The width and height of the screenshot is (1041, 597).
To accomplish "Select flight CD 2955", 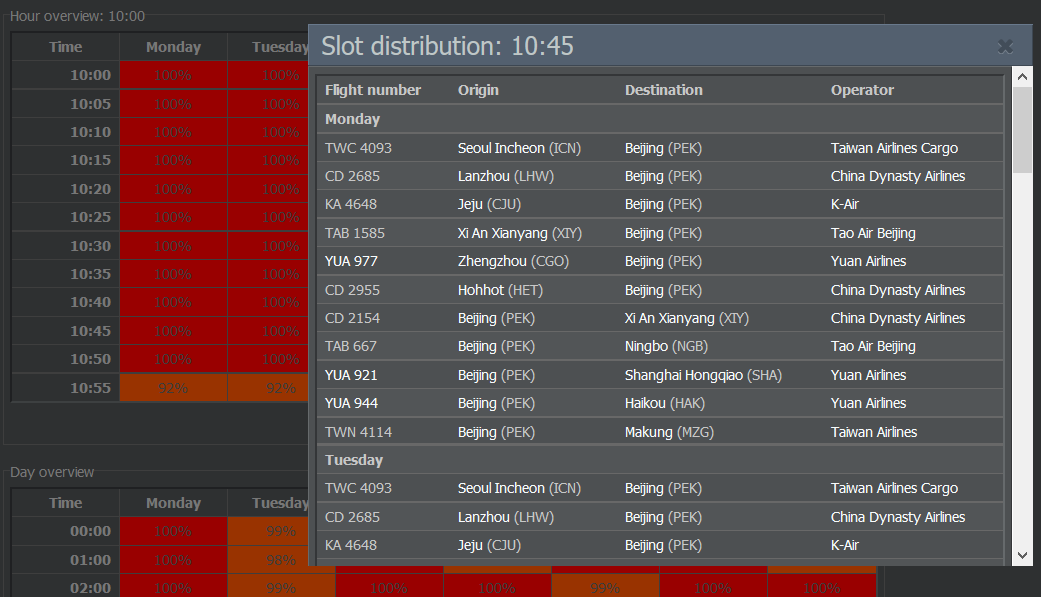I will (352, 290).
